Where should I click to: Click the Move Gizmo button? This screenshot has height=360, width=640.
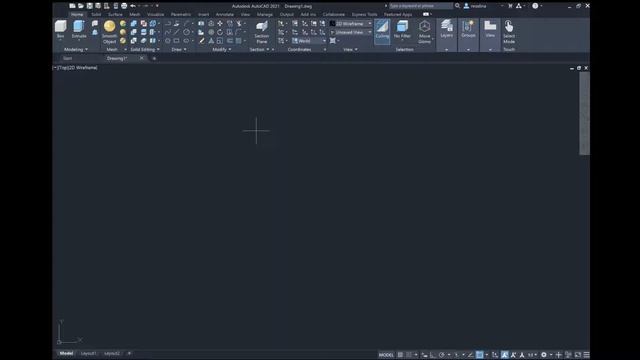(x=424, y=31)
